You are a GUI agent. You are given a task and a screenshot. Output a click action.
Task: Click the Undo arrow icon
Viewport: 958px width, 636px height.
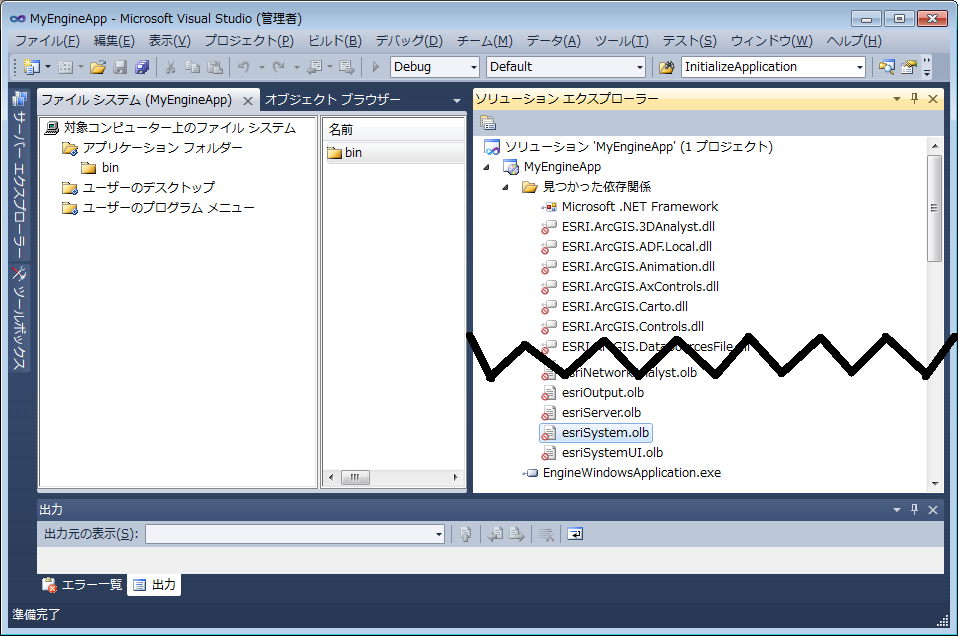click(244, 67)
